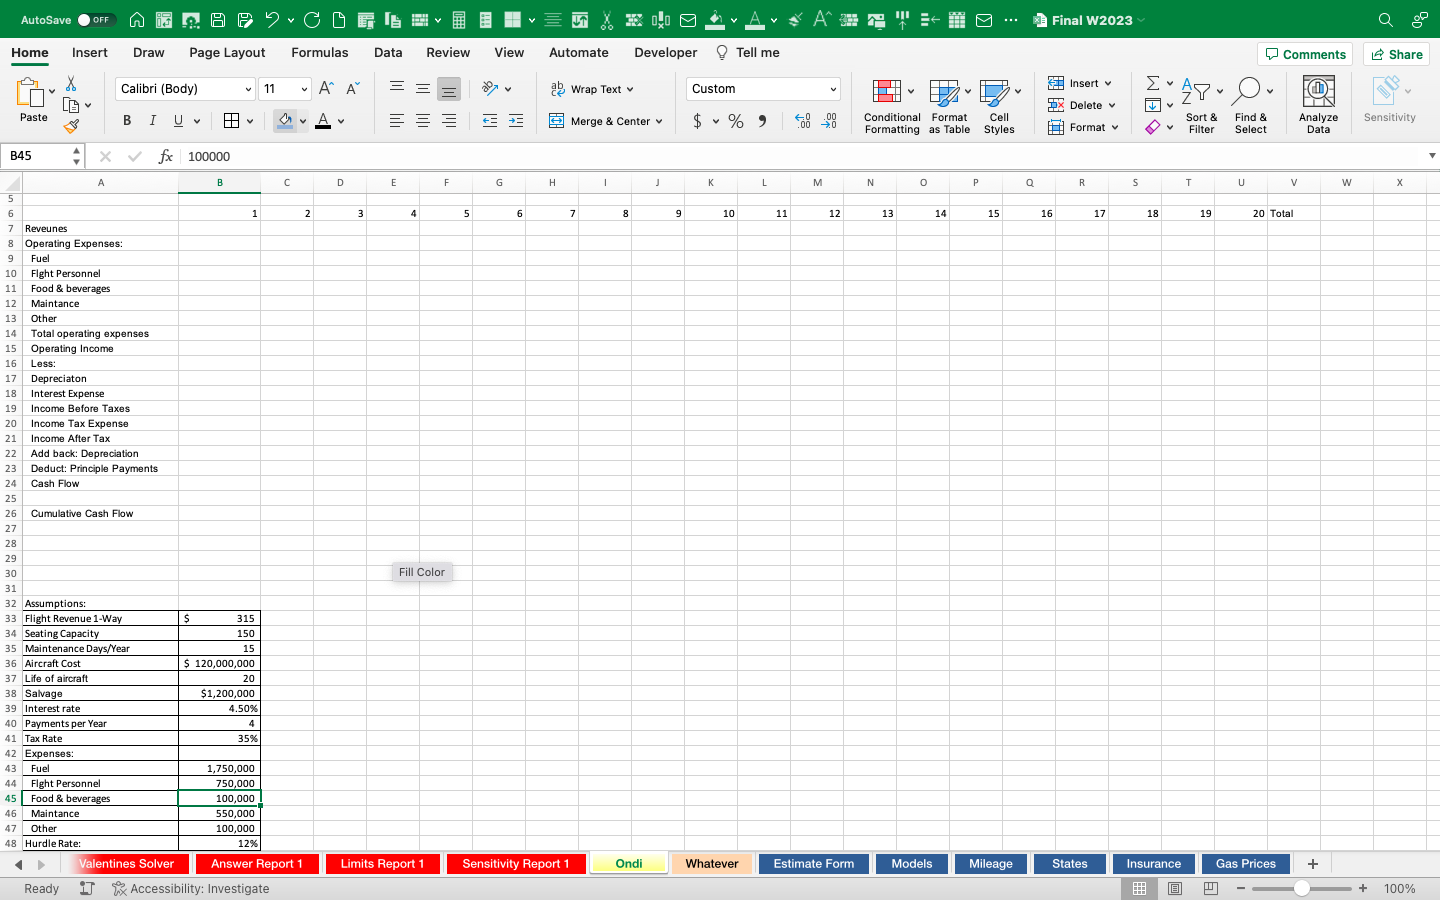Toggle Align Left
The image size is (1440, 900).
pyautogui.click(x=397, y=121)
